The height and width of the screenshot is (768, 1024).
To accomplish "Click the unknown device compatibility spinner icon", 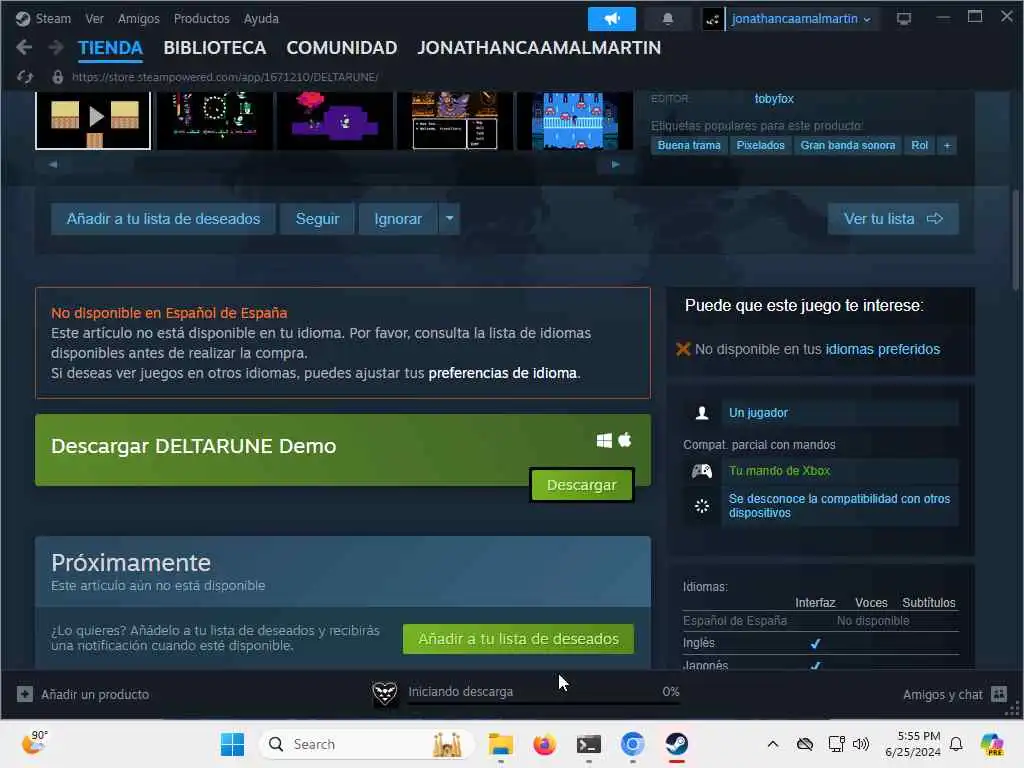I will 702,505.
